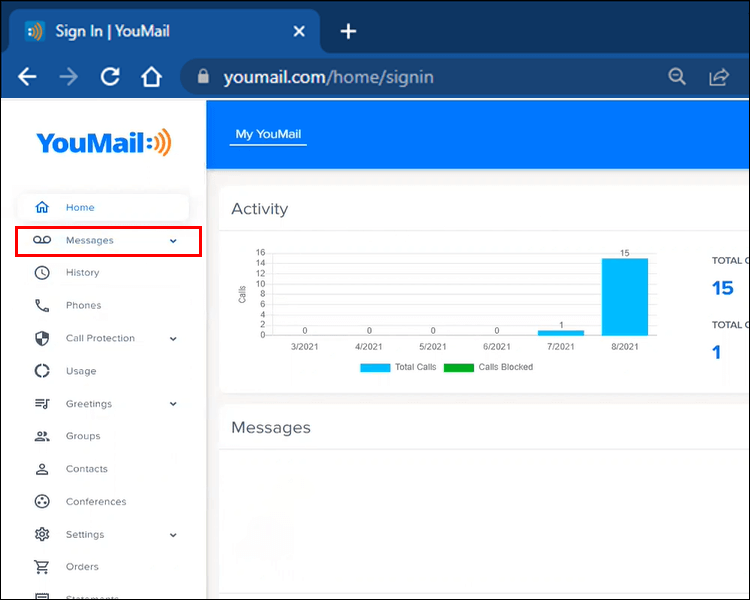Click the Greetings playlist icon
The height and width of the screenshot is (600, 750).
coord(42,404)
